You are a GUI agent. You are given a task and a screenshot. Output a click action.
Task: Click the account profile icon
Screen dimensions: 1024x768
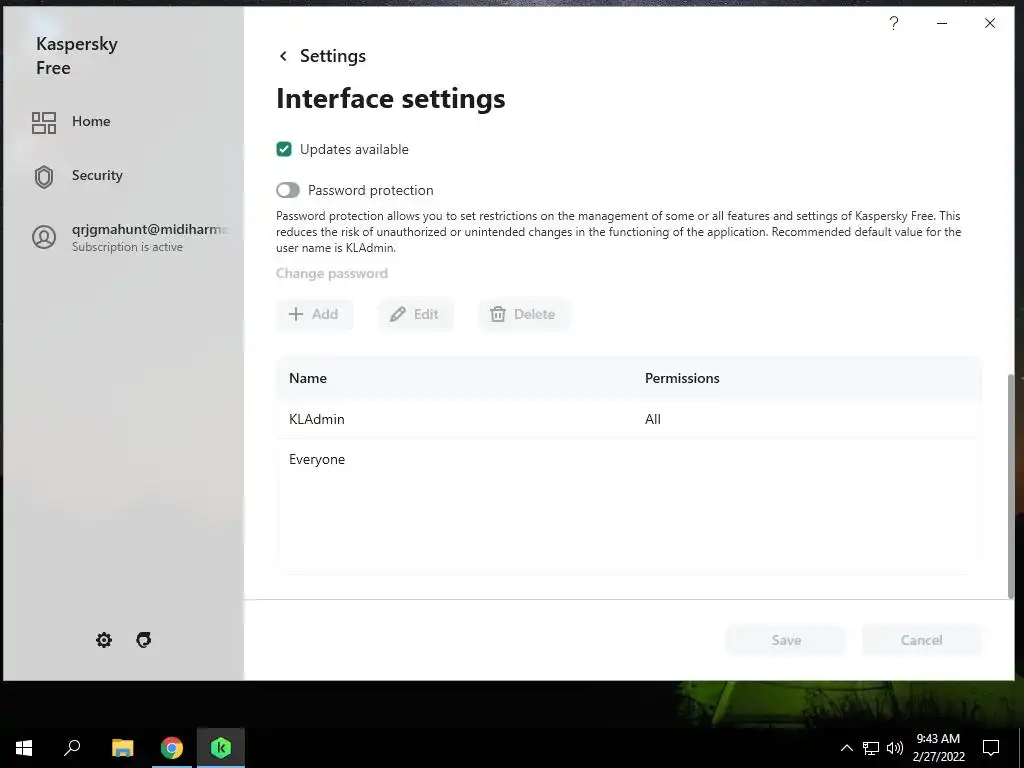click(44, 236)
